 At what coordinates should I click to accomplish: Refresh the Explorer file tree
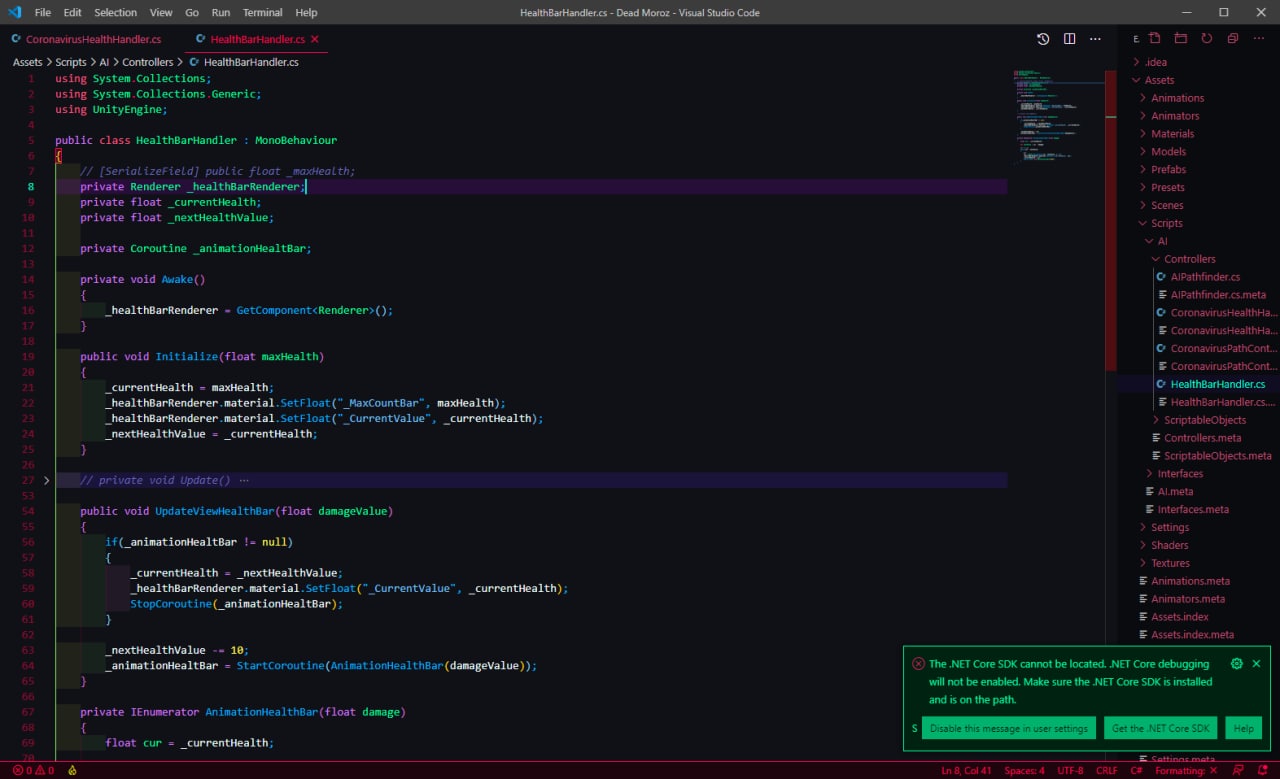pyautogui.click(x=1207, y=39)
